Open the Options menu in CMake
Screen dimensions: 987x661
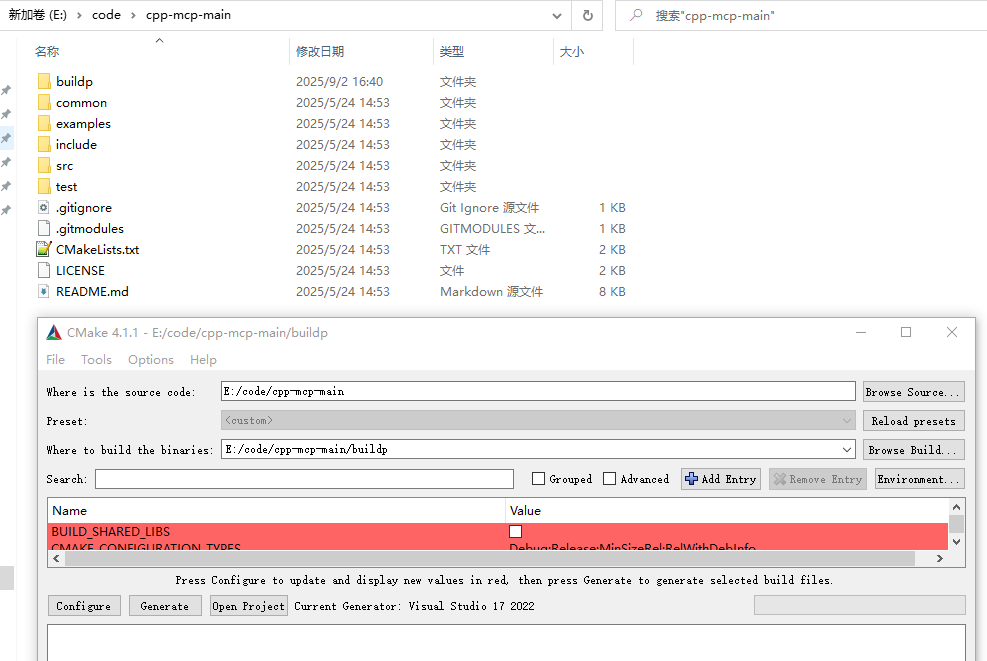[150, 359]
